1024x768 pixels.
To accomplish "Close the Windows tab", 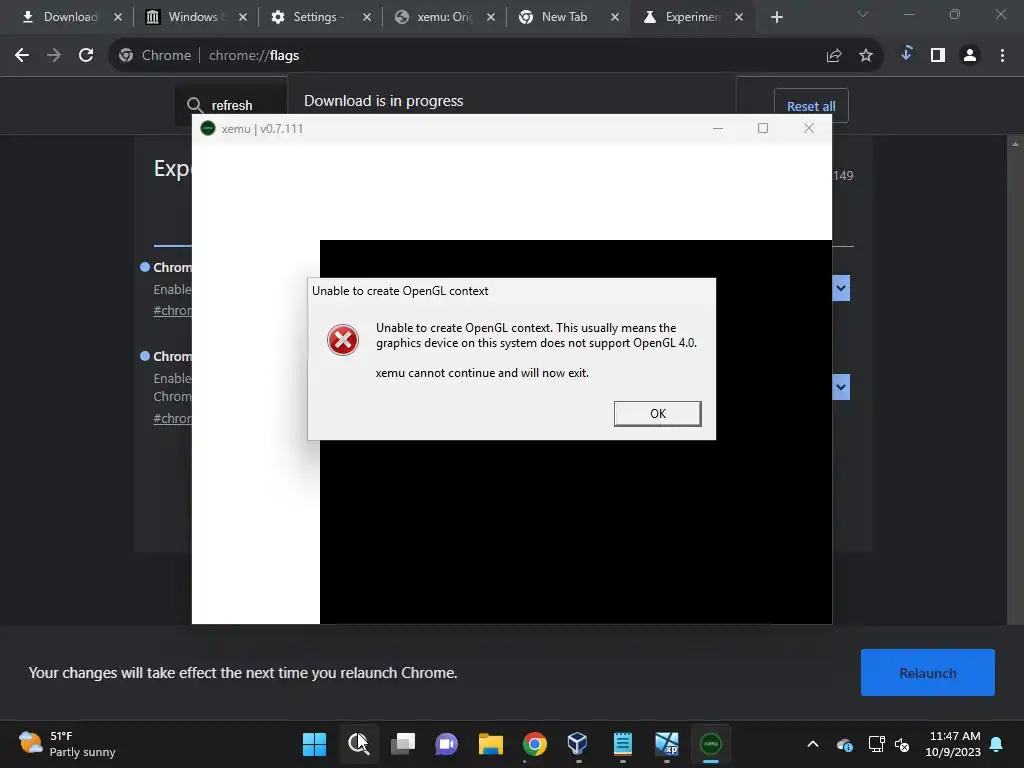I will 243,17.
